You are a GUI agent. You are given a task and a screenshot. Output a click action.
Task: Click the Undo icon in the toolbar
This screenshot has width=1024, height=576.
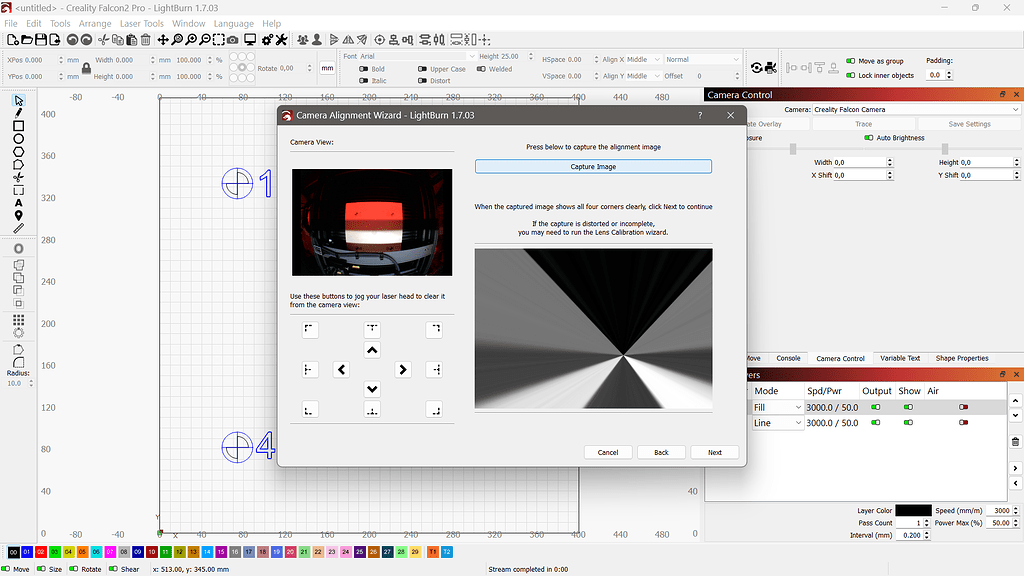(x=73, y=40)
